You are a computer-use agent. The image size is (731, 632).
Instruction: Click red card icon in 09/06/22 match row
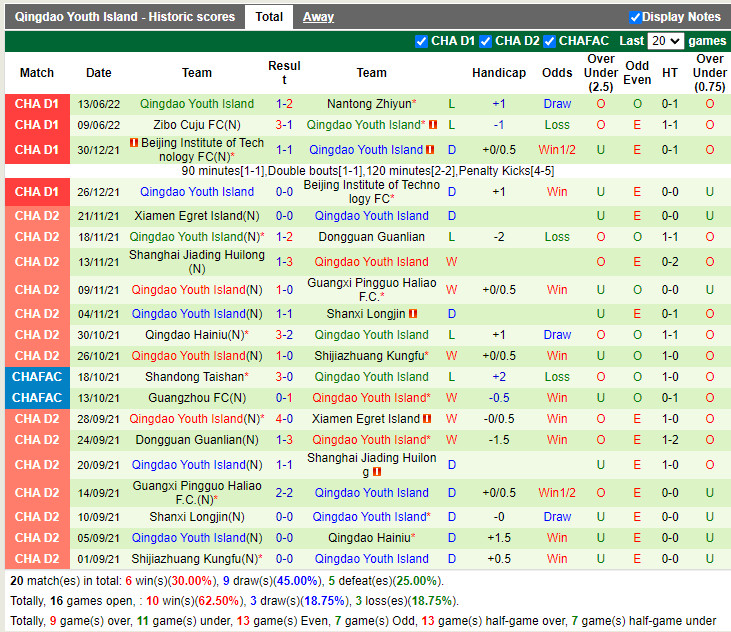[x=433, y=125]
